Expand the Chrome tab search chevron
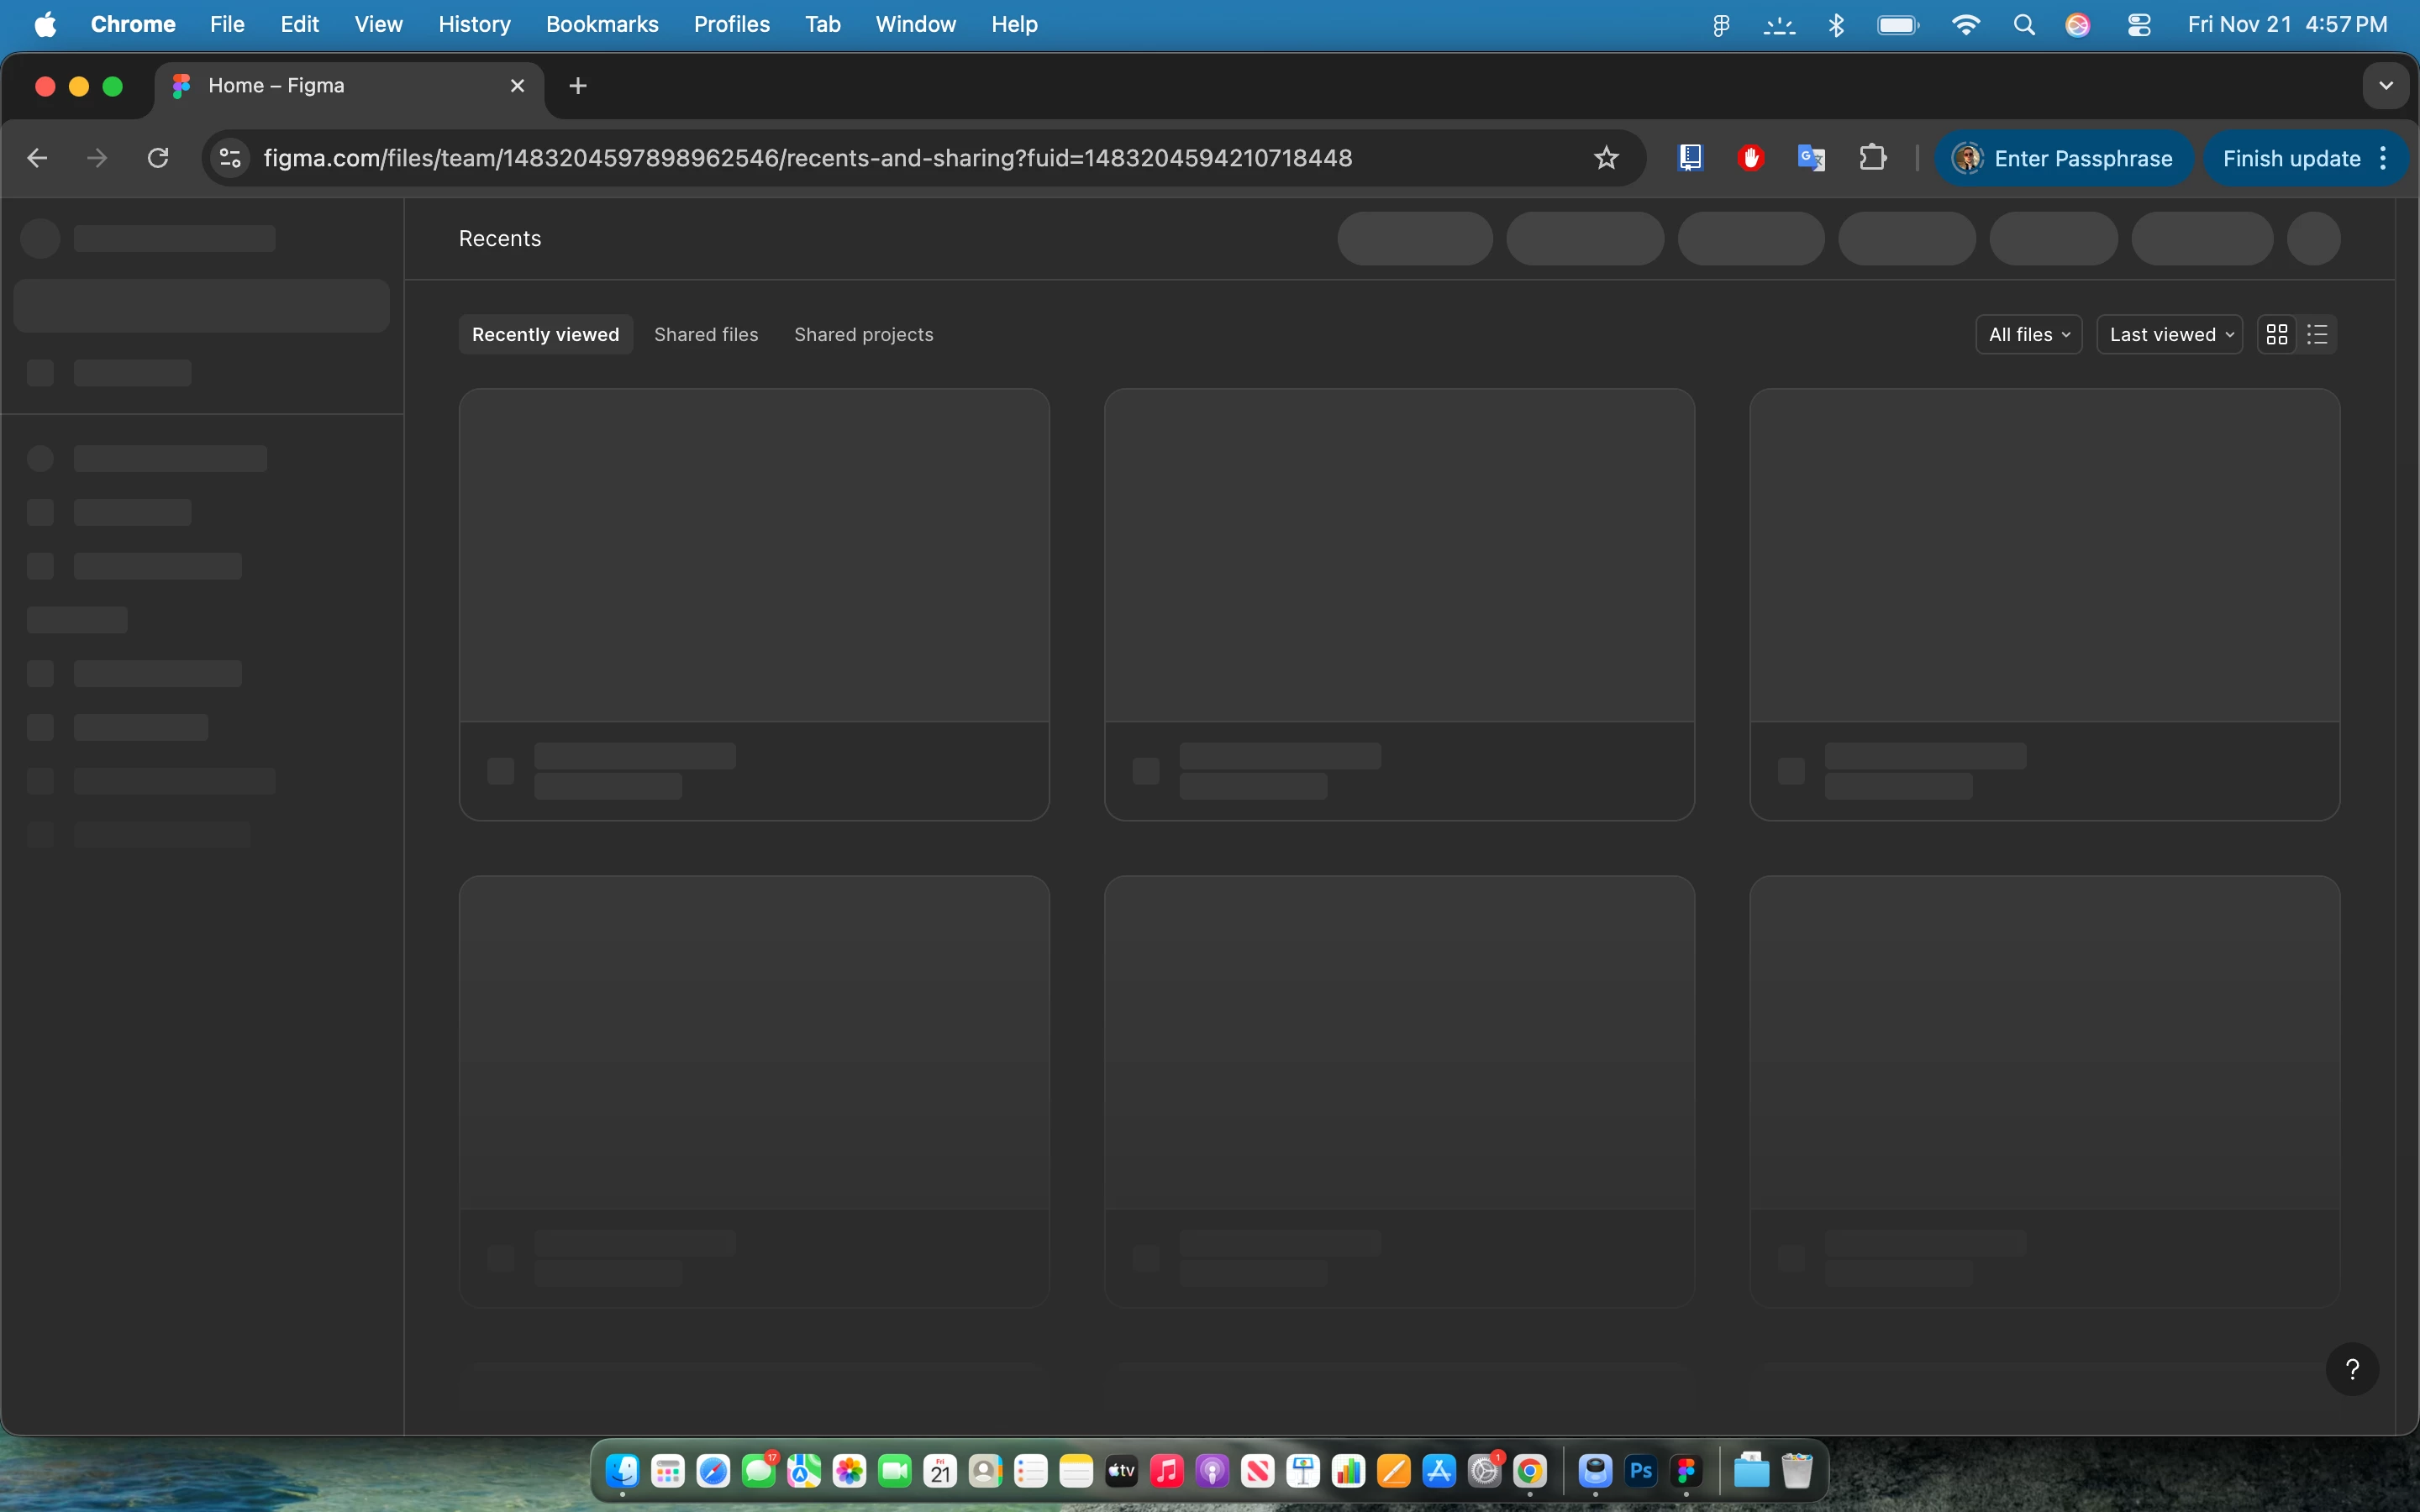 pyautogui.click(x=2386, y=86)
